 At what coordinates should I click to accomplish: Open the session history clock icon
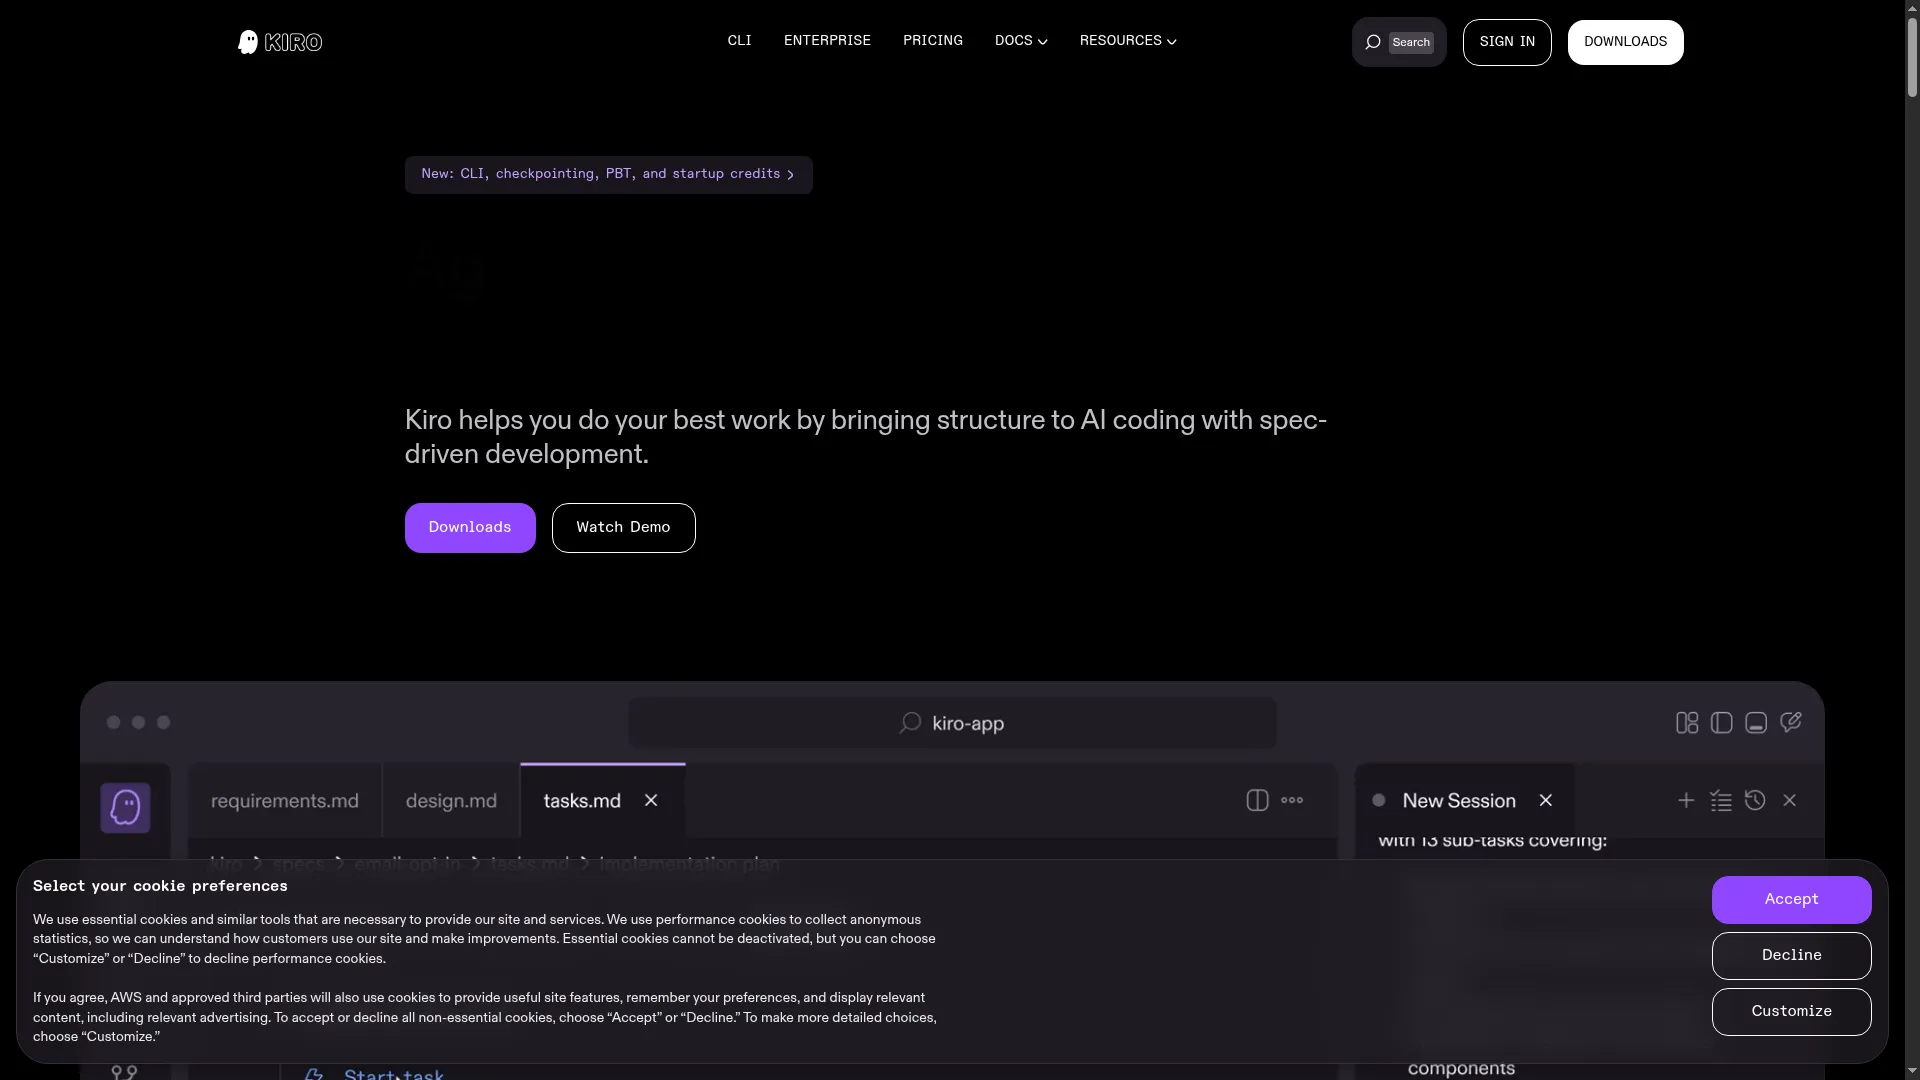tap(1755, 800)
